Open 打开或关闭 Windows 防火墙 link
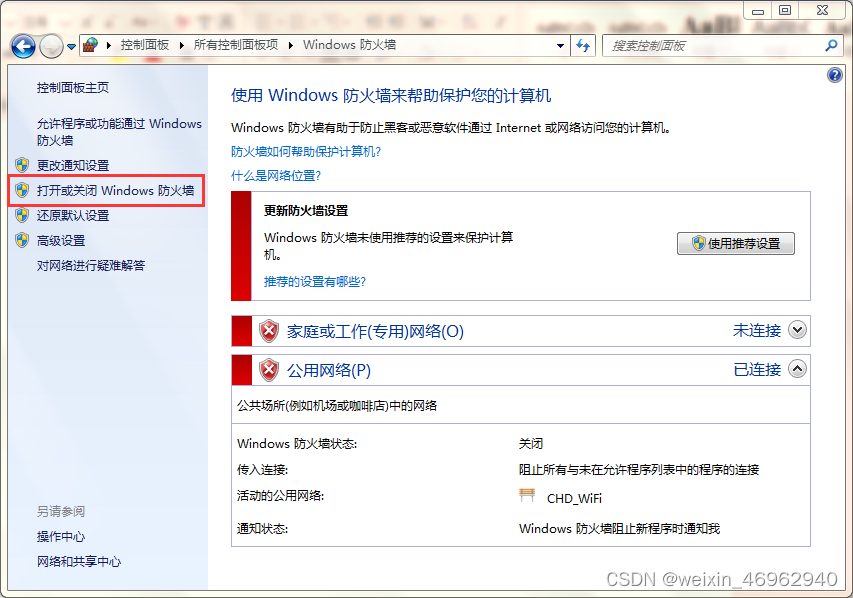 coord(115,190)
